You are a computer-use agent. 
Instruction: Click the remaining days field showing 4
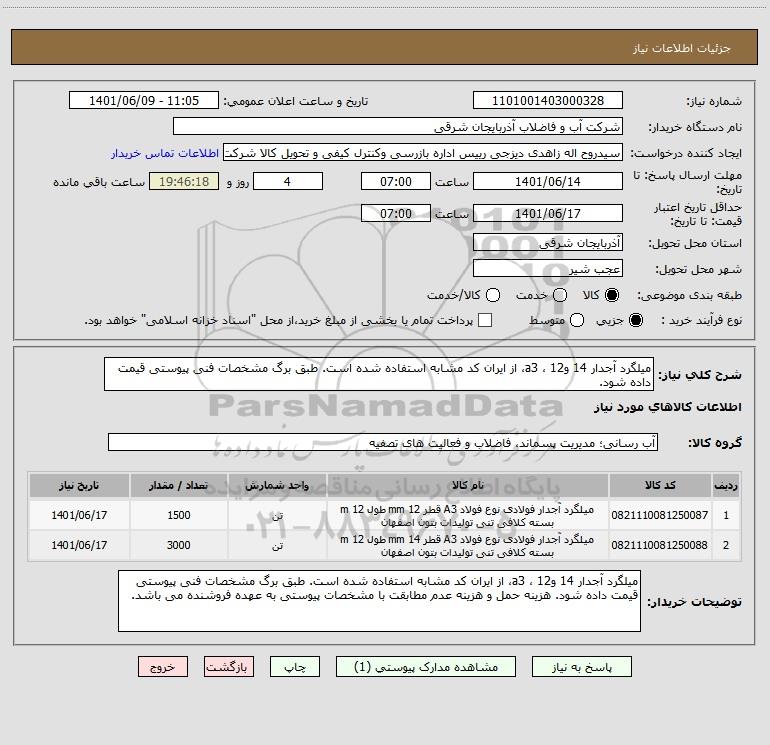click(x=288, y=181)
